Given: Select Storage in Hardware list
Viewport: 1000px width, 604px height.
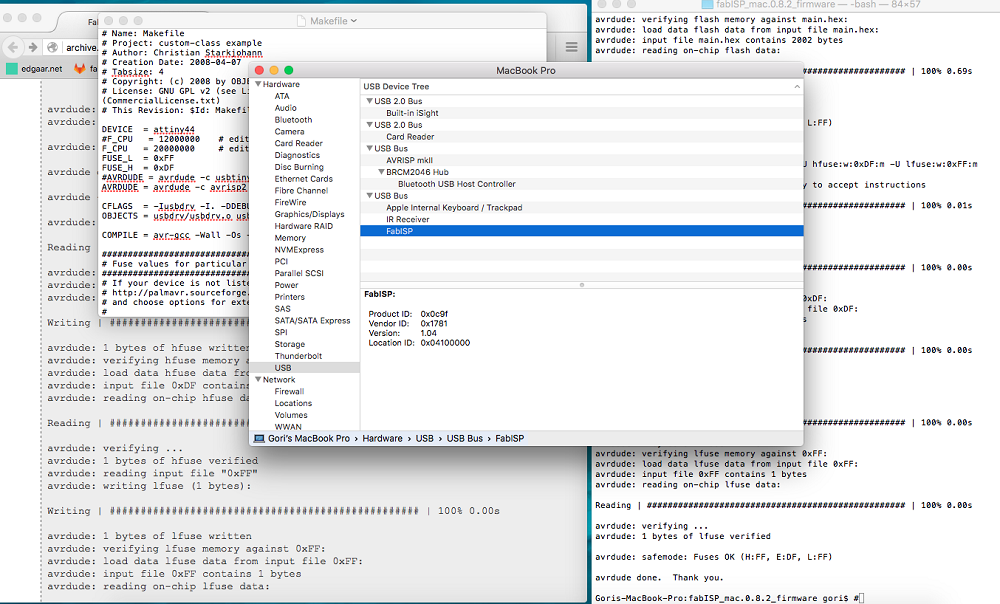Looking at the screenshot, I should 290,344.
